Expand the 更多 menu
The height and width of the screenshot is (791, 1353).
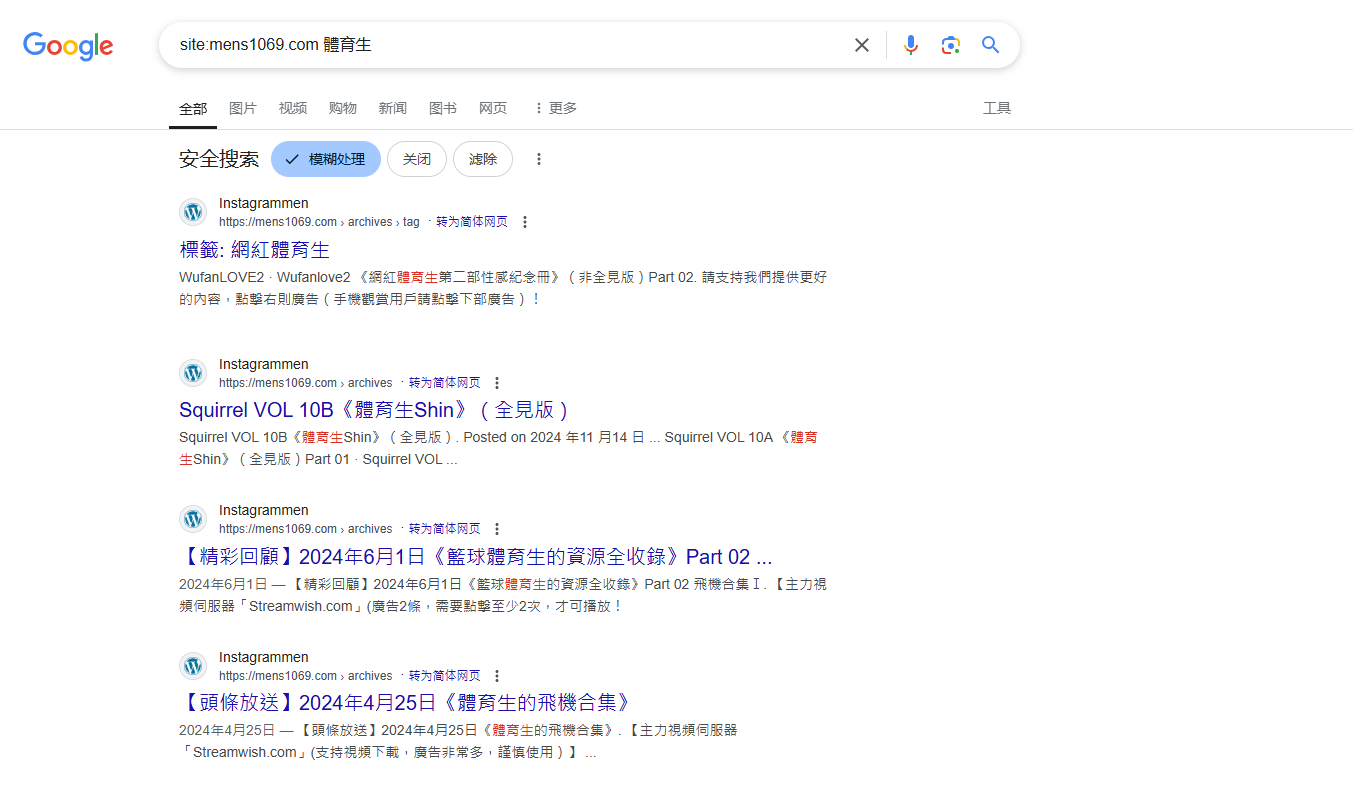[555, 108]
